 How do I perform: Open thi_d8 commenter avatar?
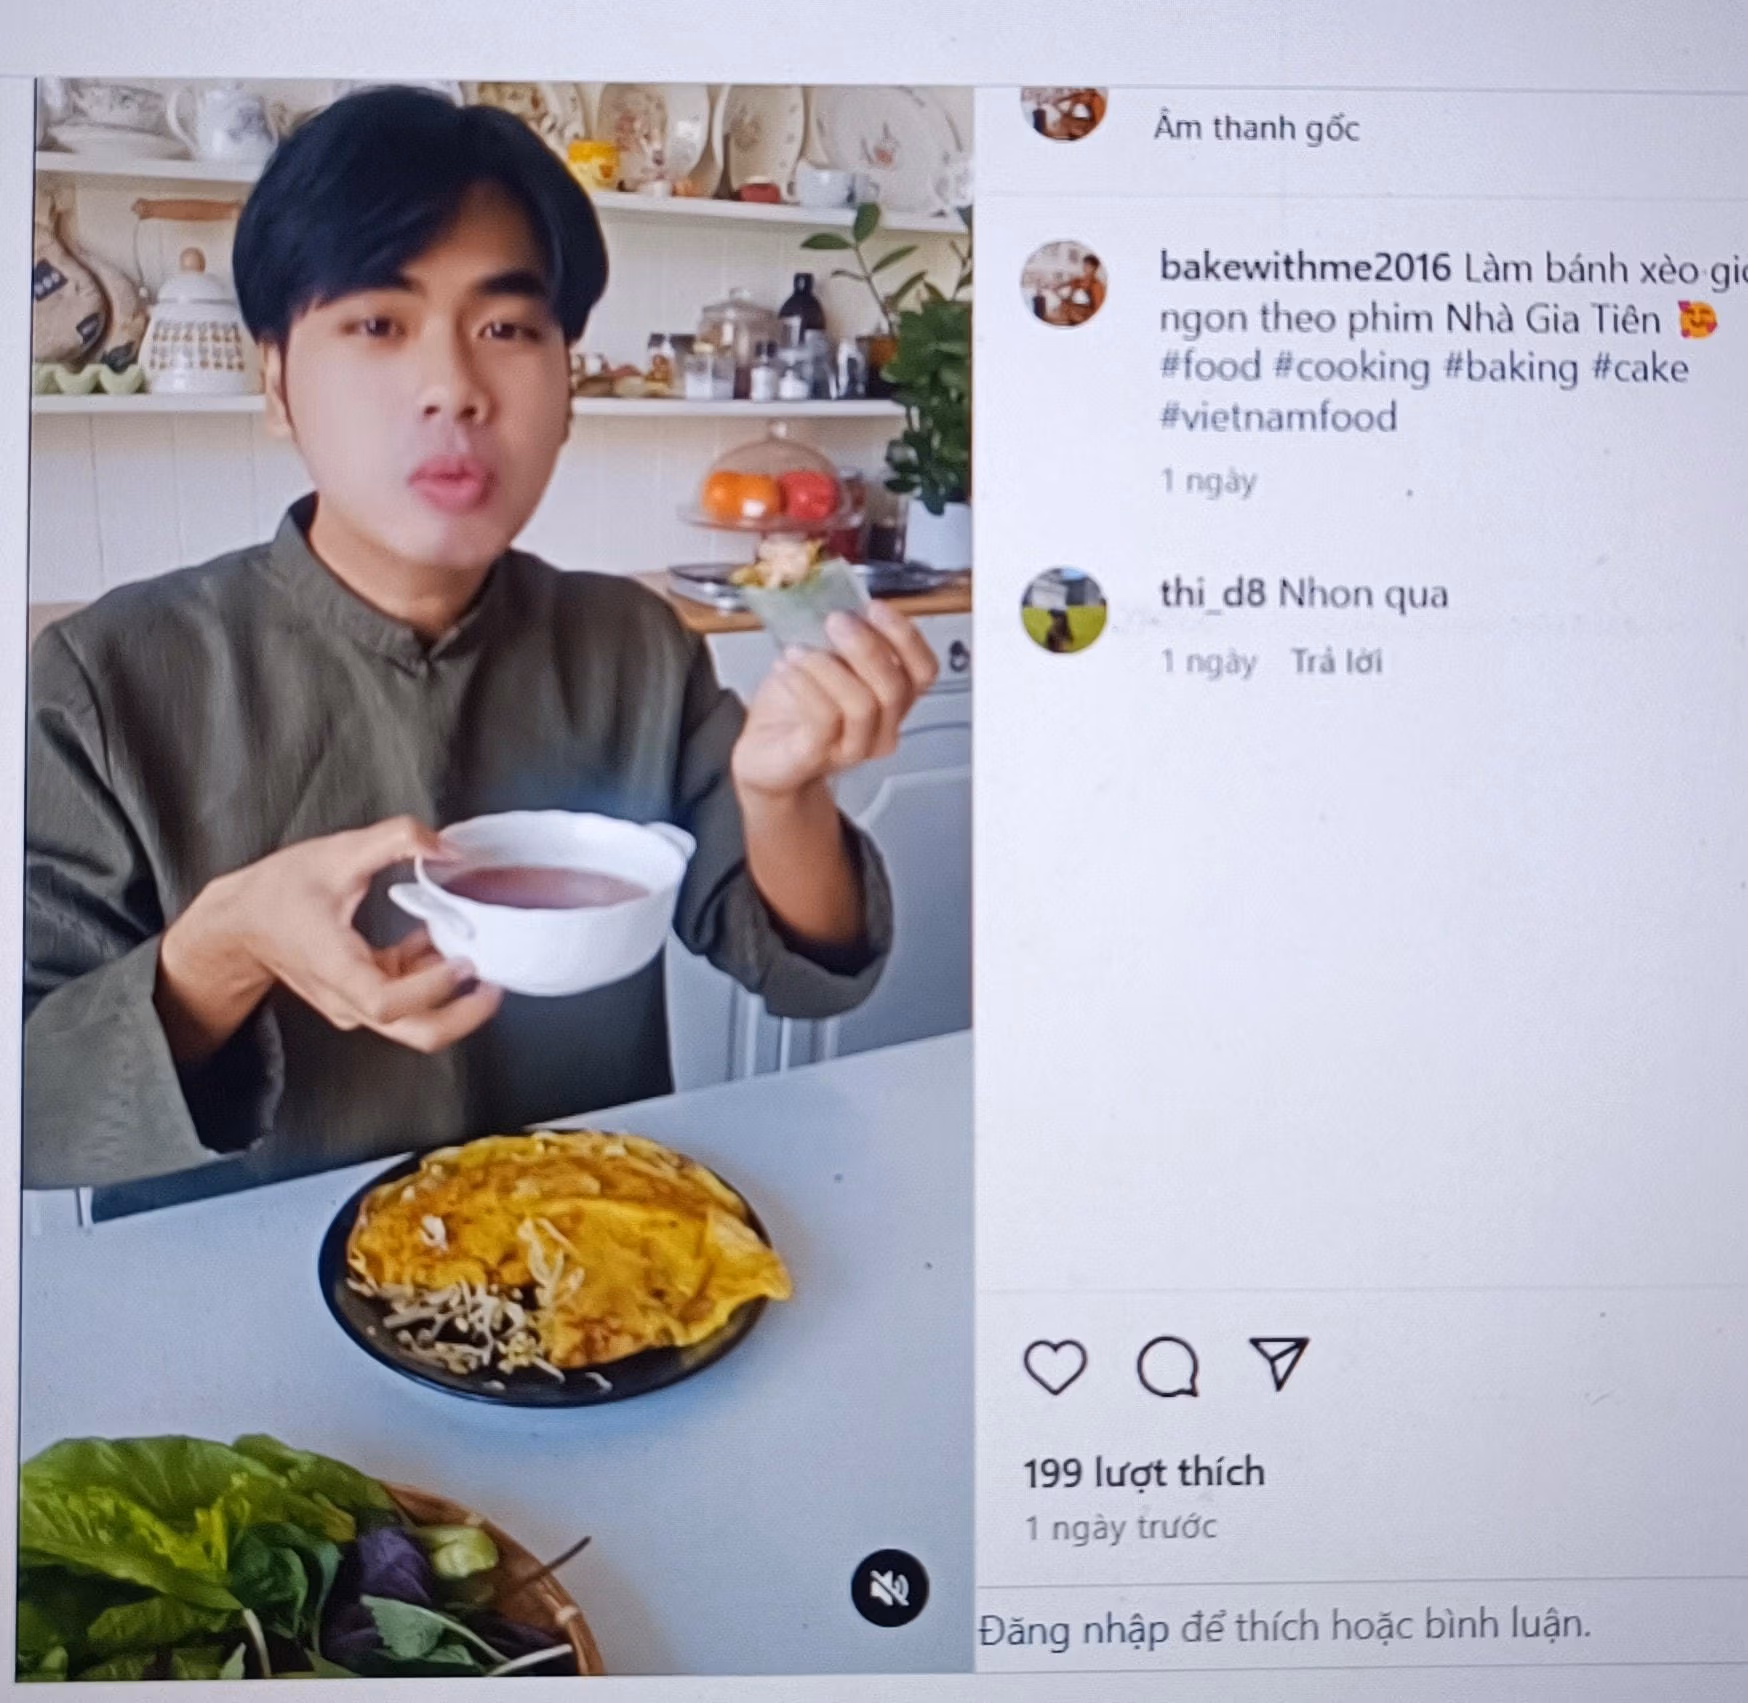1063,609
